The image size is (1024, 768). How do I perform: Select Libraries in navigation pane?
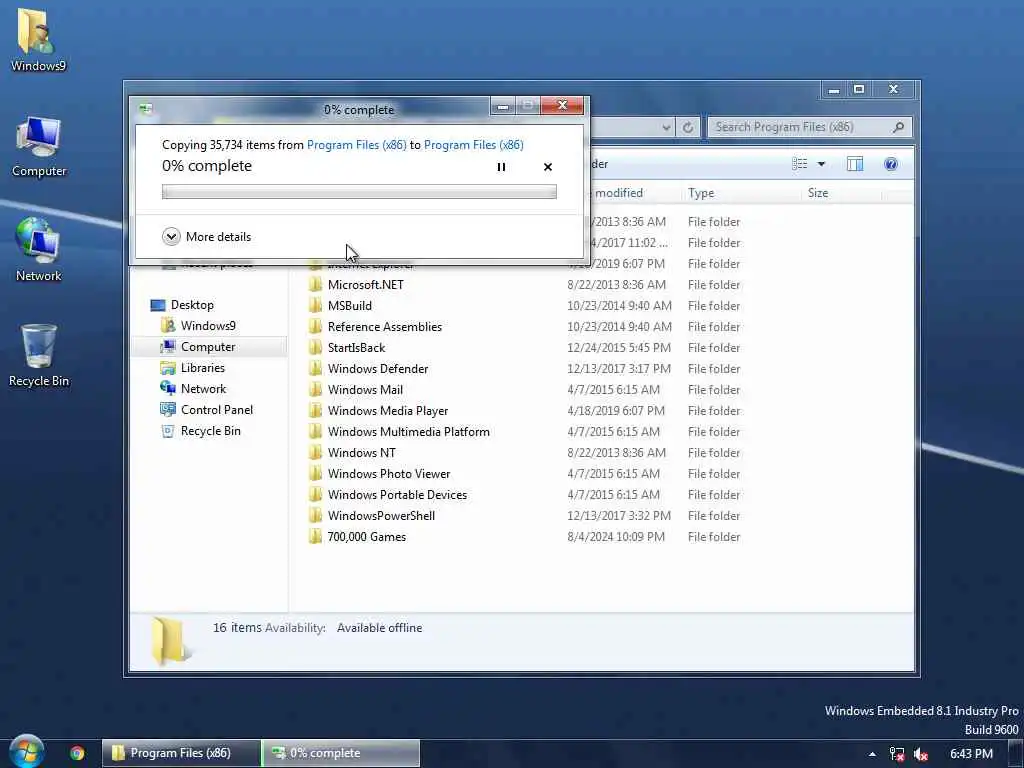[202, 368]
